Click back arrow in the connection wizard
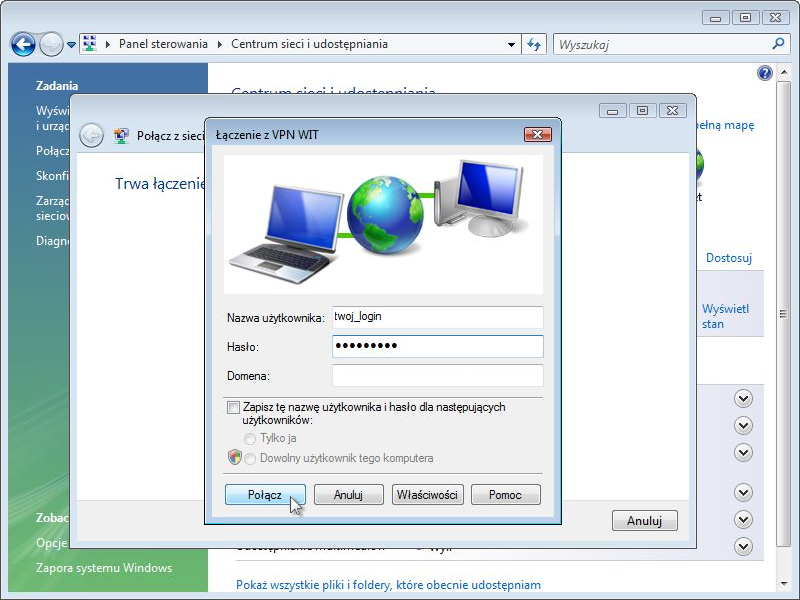Image resolution: width=800 pixels, height=600 pixels. pyautogui.click(x=91, y=136)
